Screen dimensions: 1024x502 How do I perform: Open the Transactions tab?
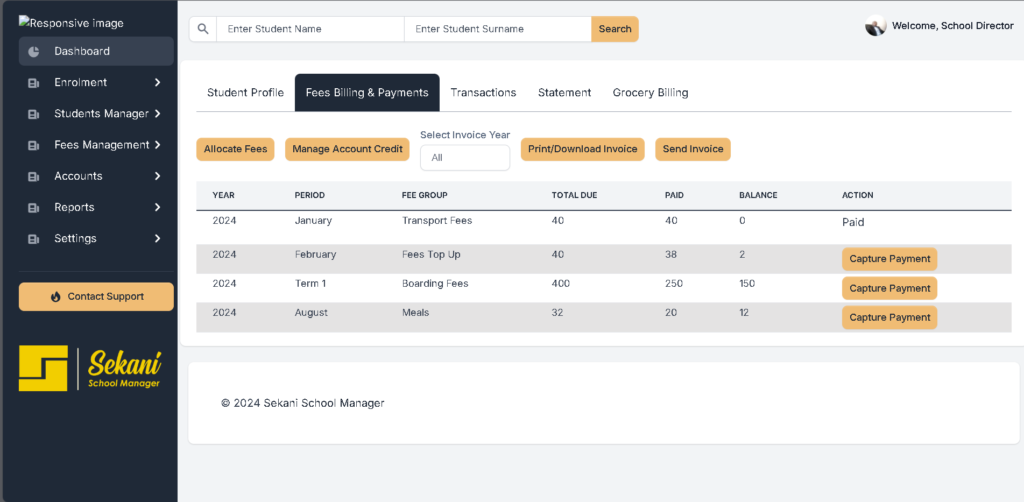[x=483, y=93]
